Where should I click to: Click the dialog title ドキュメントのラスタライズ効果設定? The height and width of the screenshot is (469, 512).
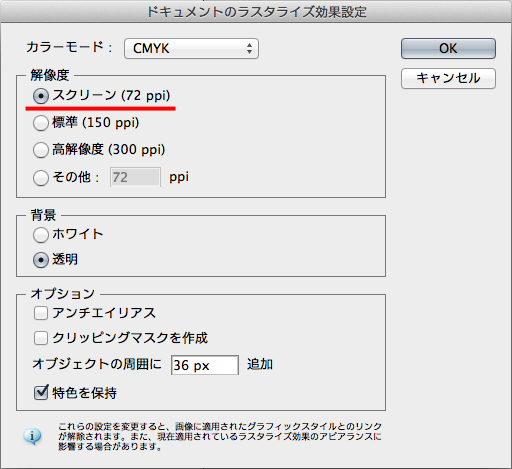pos(256,12)
